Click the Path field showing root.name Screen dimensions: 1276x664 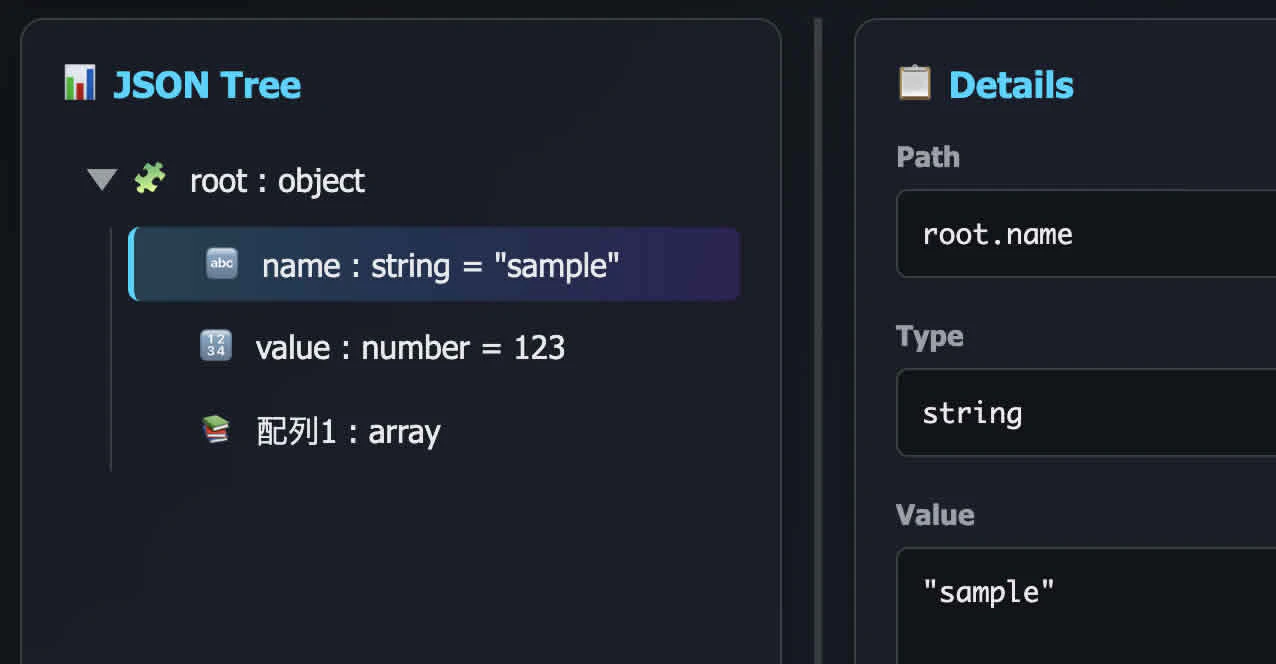(1086, 234)
